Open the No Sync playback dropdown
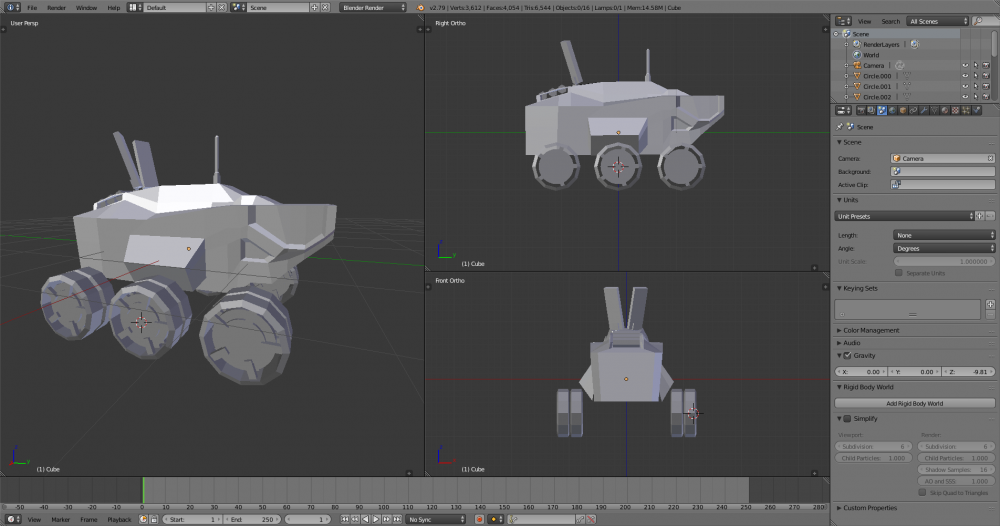The width and height of the screenshot is (1000, 526). pyautogui.click(x=436, y=520)
